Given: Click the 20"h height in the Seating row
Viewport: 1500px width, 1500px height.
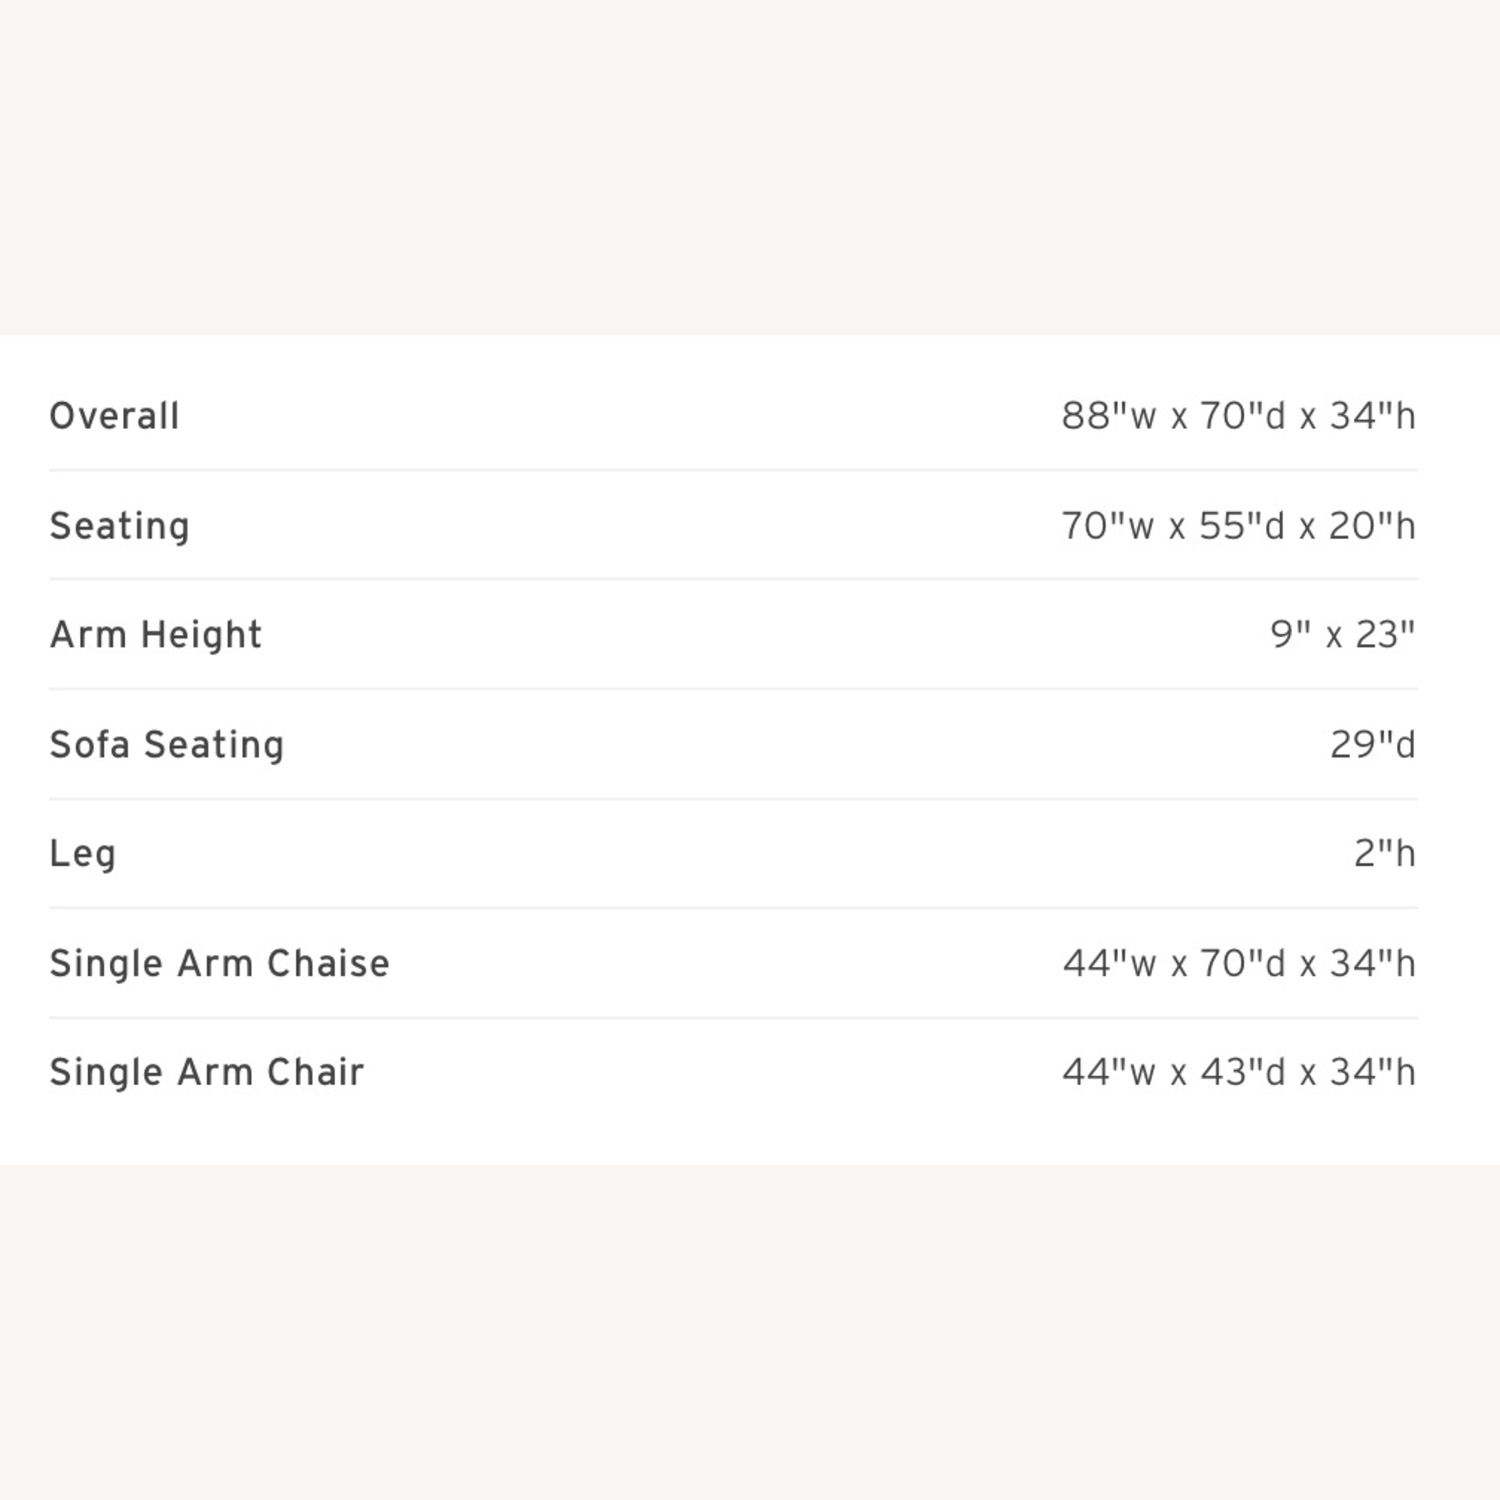Looking at the screenshot, I should pyautogui.click(x=1372, y=526).
